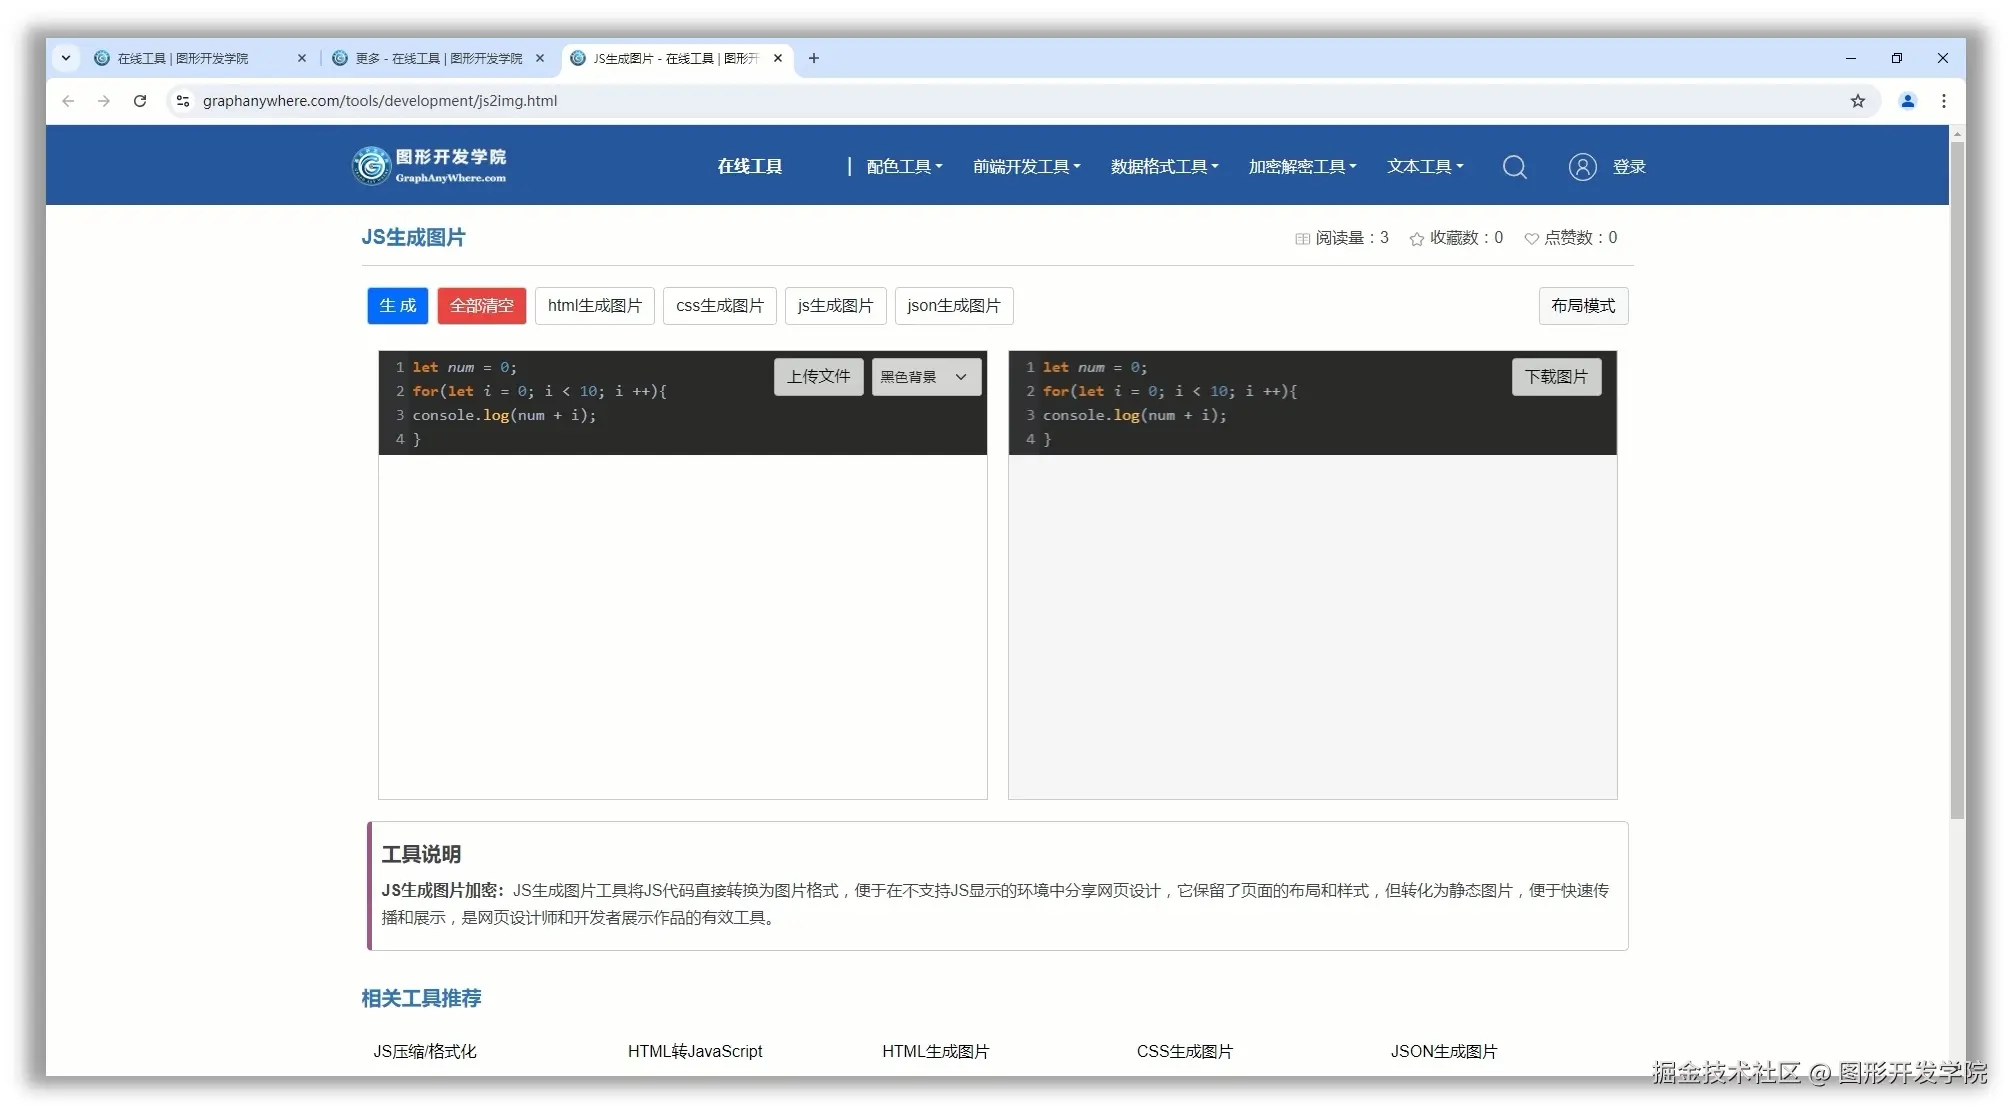The height and width of the screenshot is (1115, 2016).
Task: Switch to the 更多 - 在线工具 browser tab
Action: 438,58
